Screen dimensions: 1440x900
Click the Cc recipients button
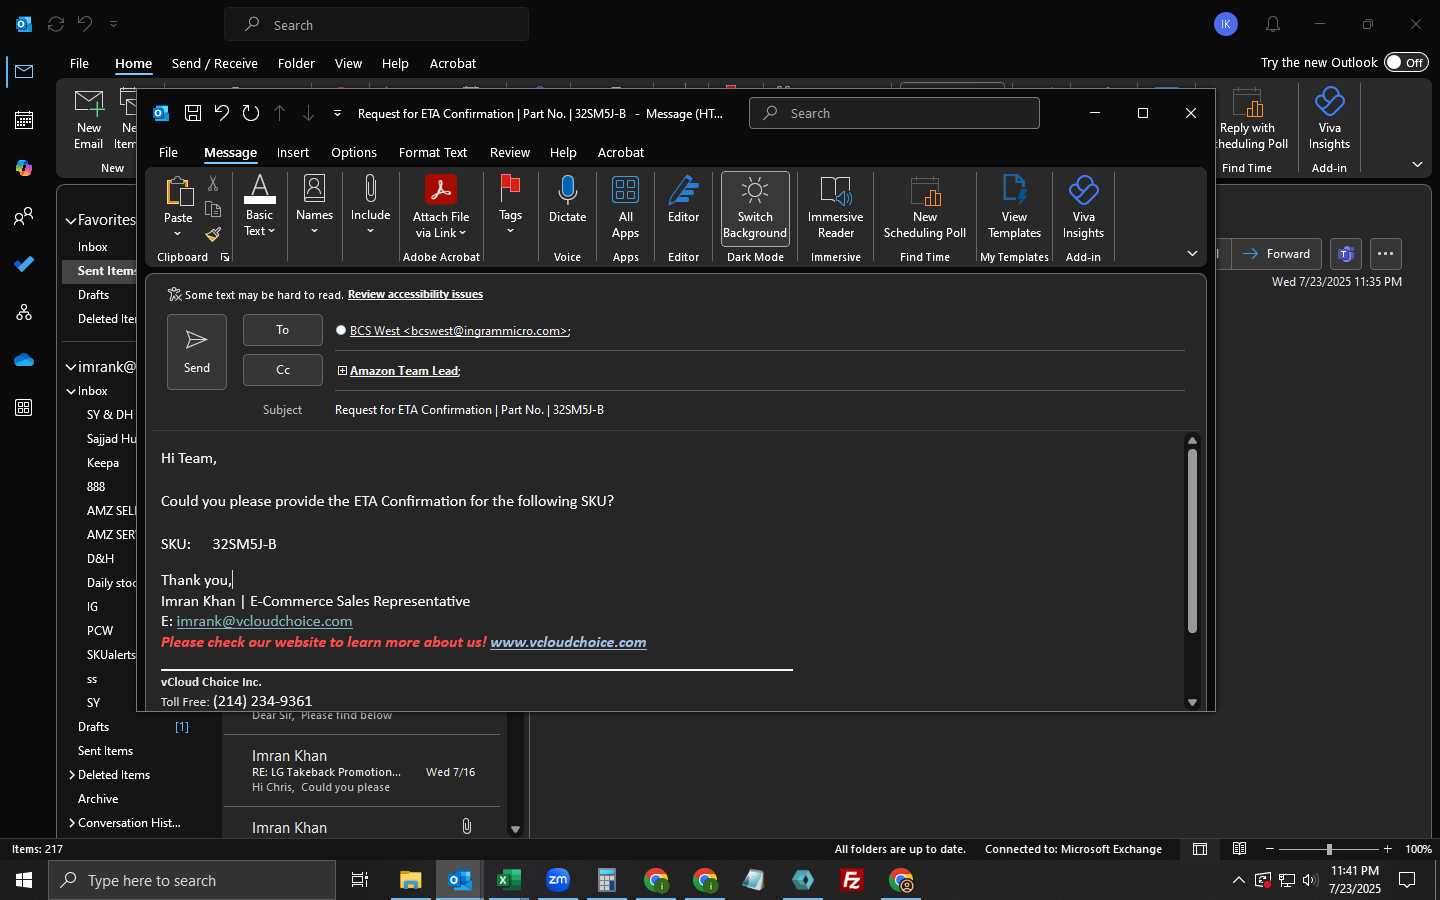[x=283, y=370]
